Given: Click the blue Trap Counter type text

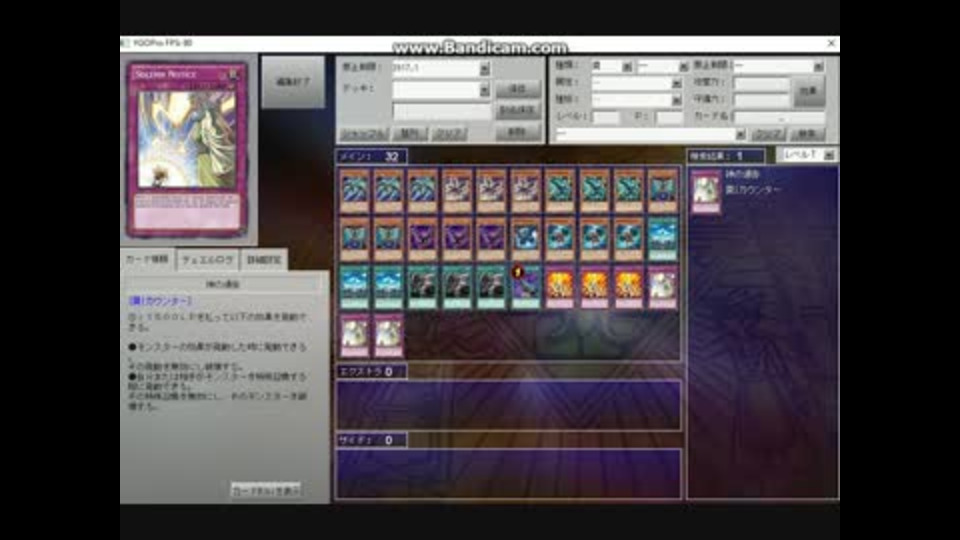Looking at the screenshot, I should [160, 301].
